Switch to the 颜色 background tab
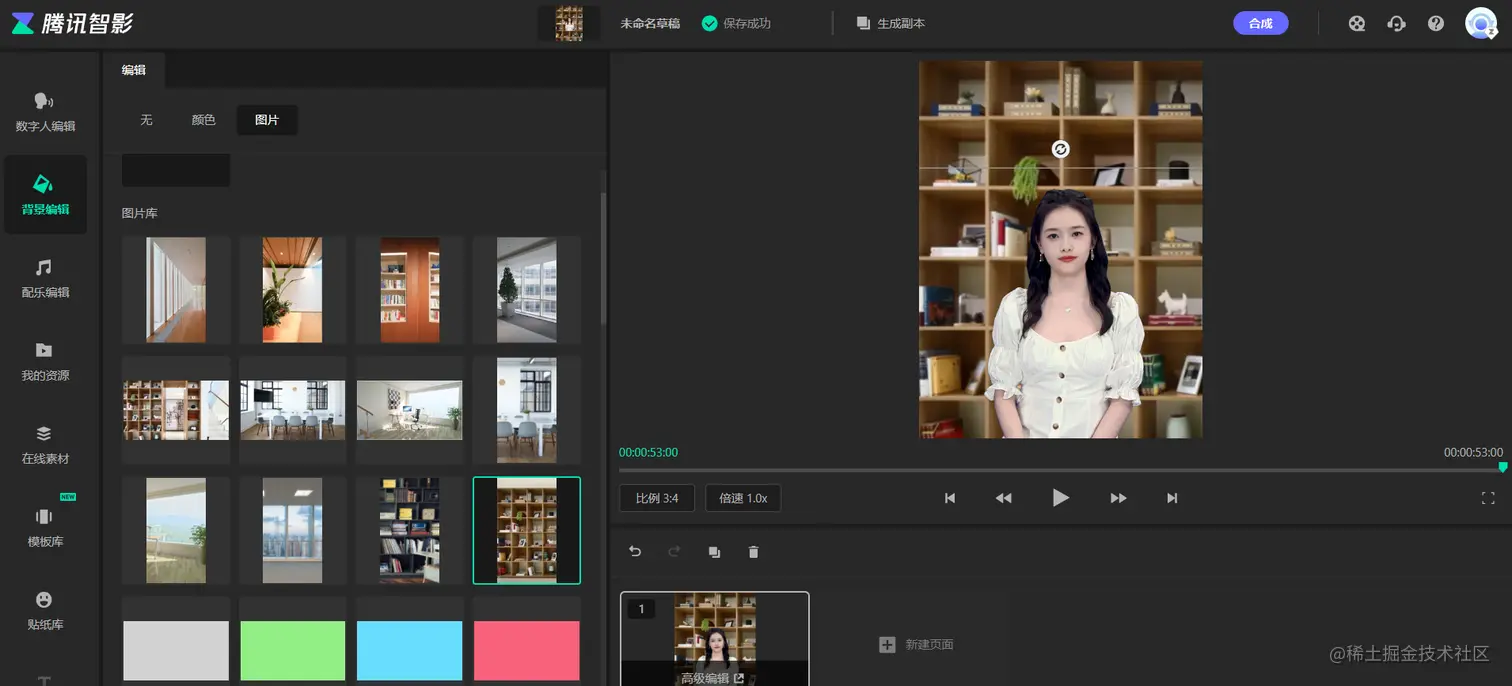This screenshot has width=1512, height=686. pyautogui.click(x=204, y=120)
